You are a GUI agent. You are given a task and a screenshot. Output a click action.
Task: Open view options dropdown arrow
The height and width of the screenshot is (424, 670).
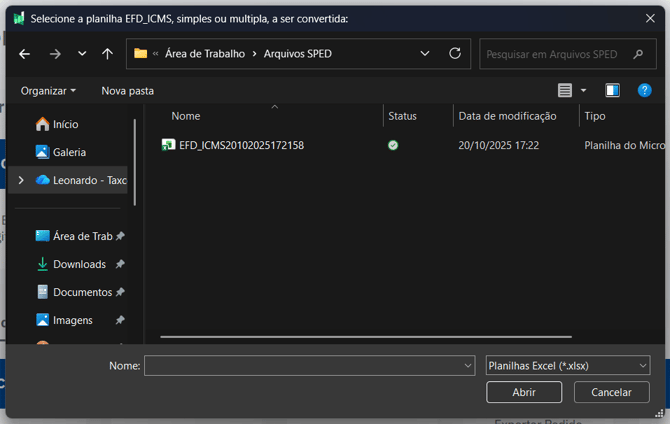pyautogui.click(x=583, y=90)
